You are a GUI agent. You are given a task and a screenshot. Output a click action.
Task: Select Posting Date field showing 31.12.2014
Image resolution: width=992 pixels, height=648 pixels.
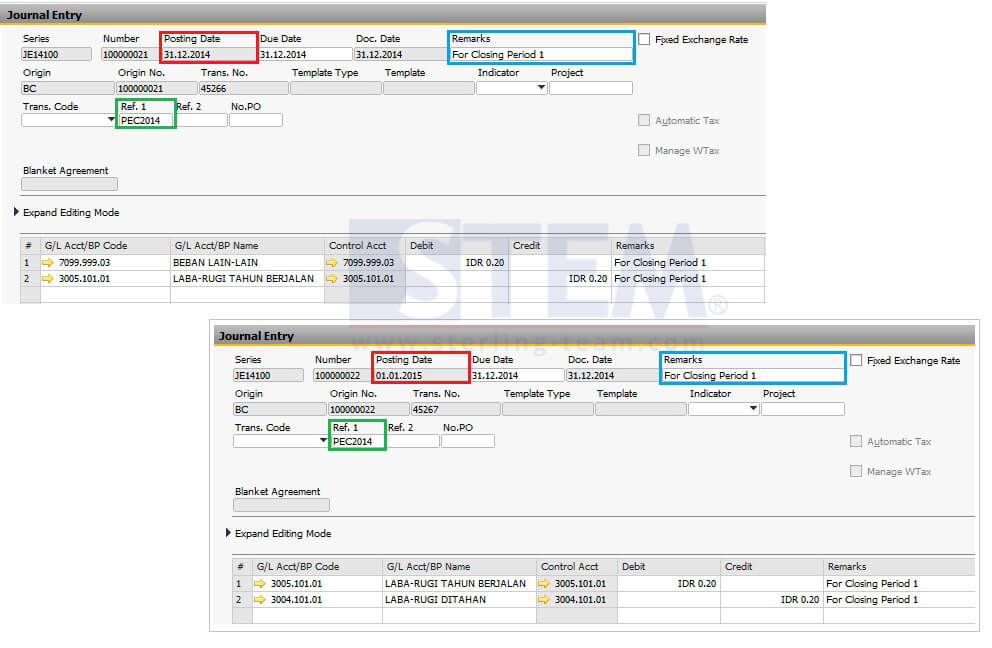coord(209,54)
